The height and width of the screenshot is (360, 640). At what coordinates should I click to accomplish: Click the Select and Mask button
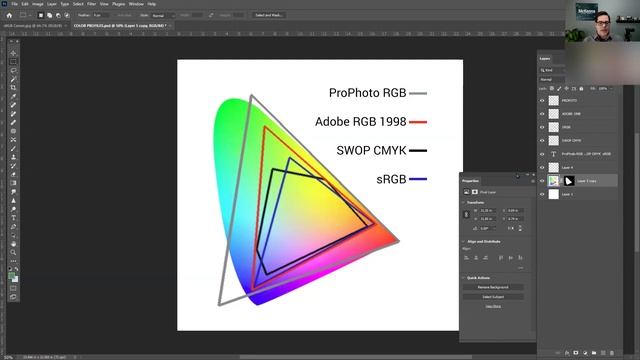tap(268, 15)
